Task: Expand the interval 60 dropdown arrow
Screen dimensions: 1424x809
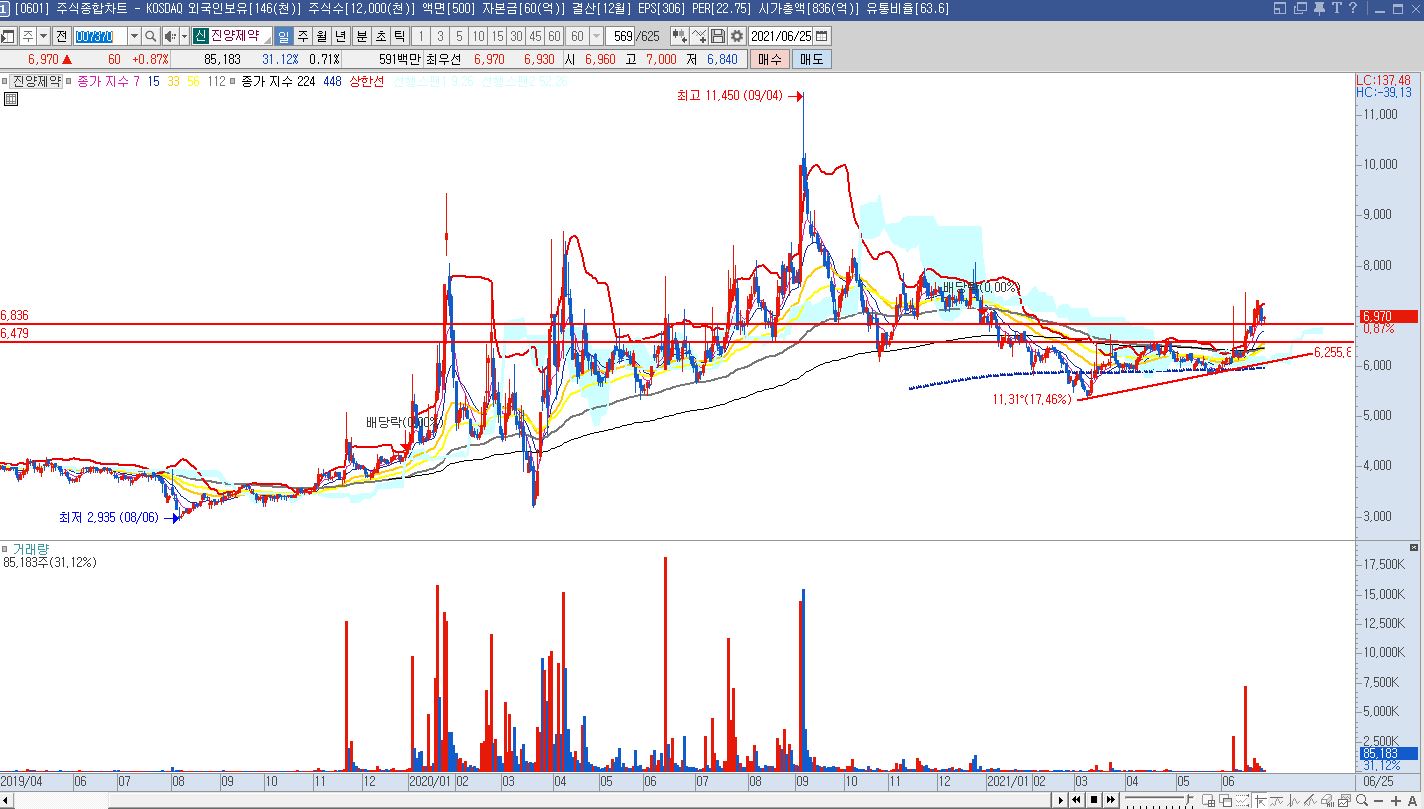Action: [596, 36]
